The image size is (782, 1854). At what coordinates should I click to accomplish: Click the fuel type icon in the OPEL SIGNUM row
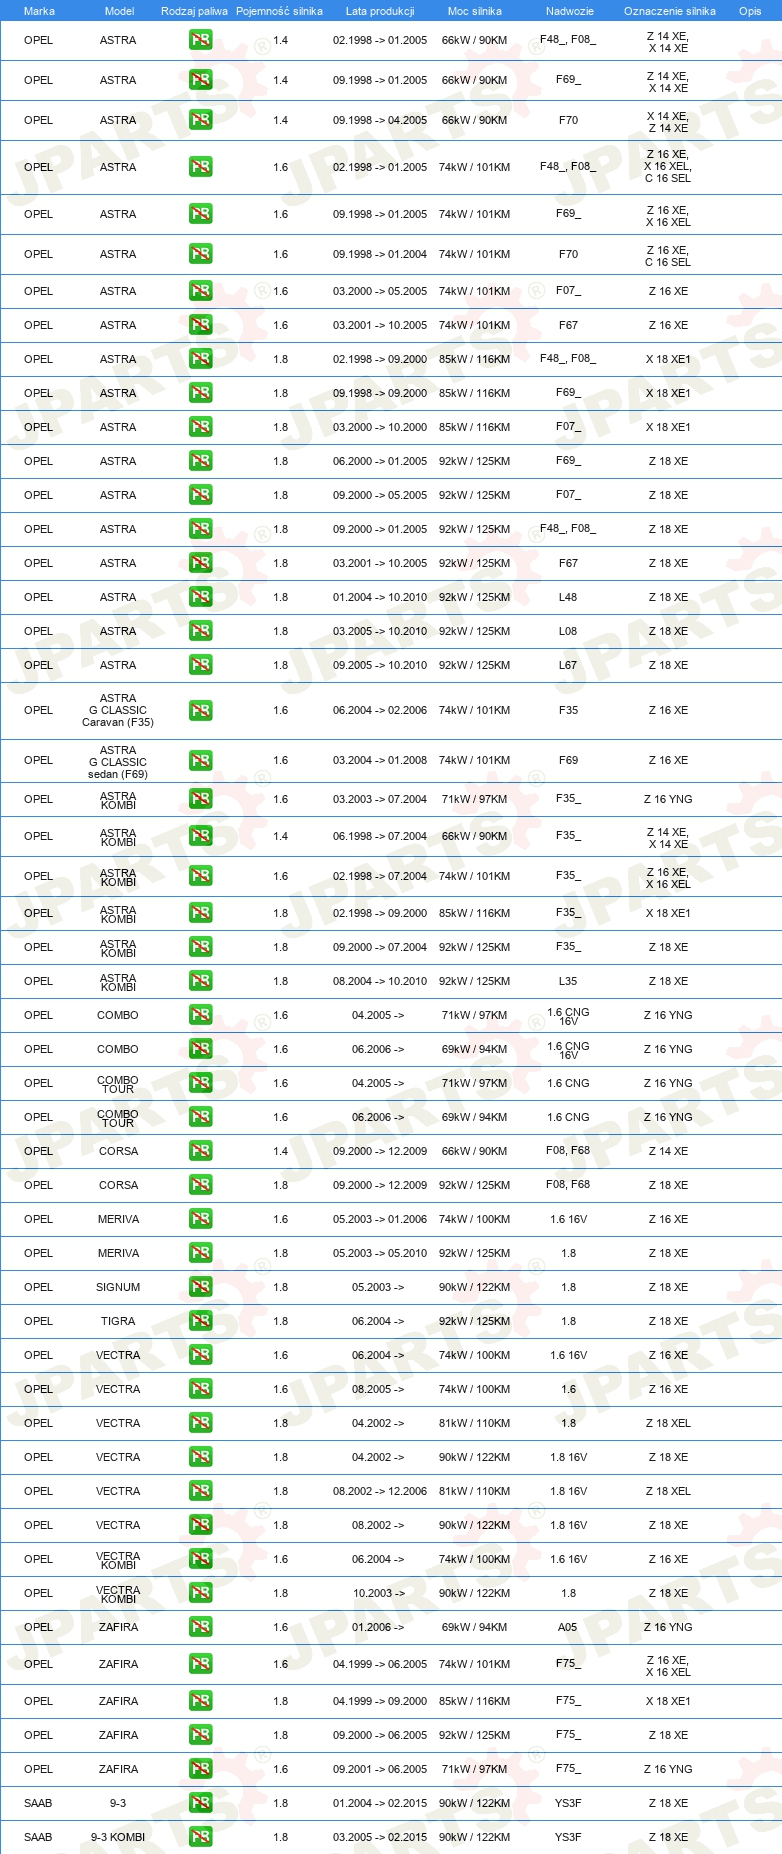pos(200,1286)
